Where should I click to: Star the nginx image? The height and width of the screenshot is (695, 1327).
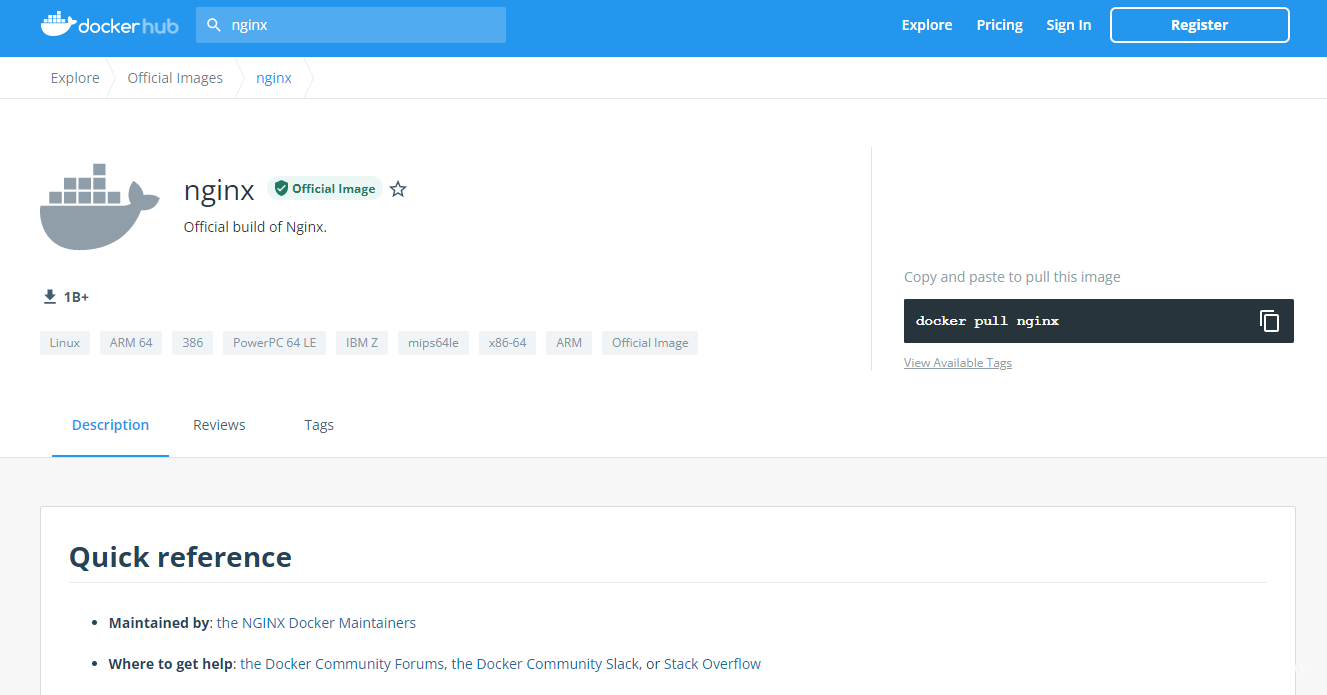pyautogui.click(x=398, y=189)
